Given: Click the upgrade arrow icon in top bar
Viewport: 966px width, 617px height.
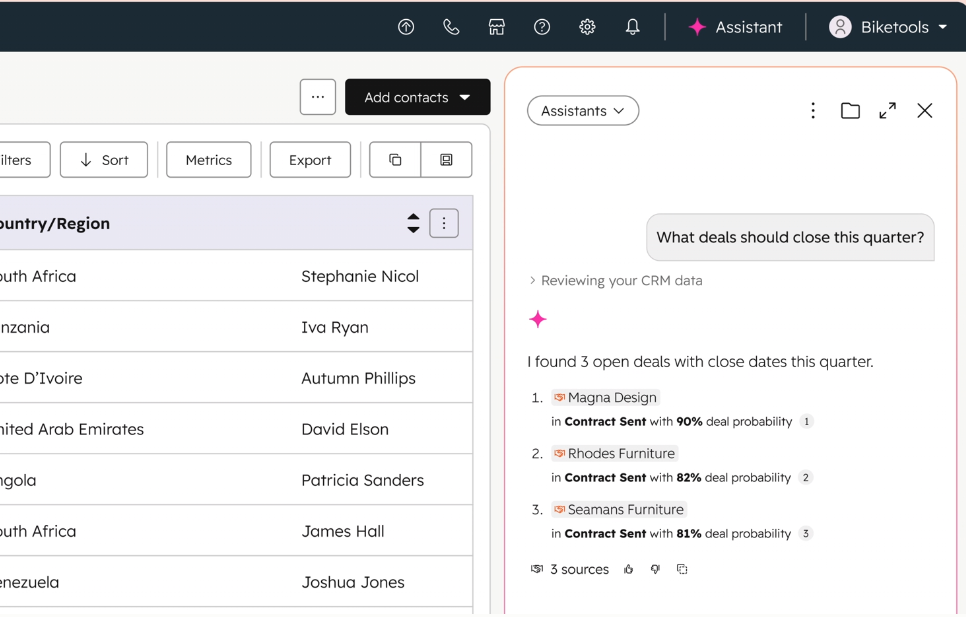Looking at the screenshot, I should tap(406, 27).
